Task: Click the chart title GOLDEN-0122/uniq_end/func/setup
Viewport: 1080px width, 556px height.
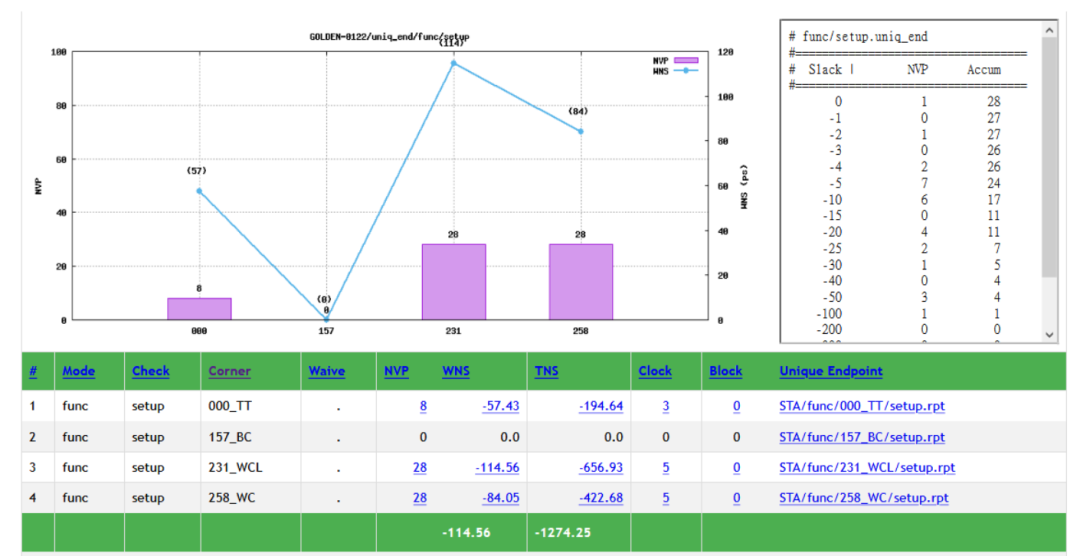Action: pyautogui.click(x=389, y=37)
